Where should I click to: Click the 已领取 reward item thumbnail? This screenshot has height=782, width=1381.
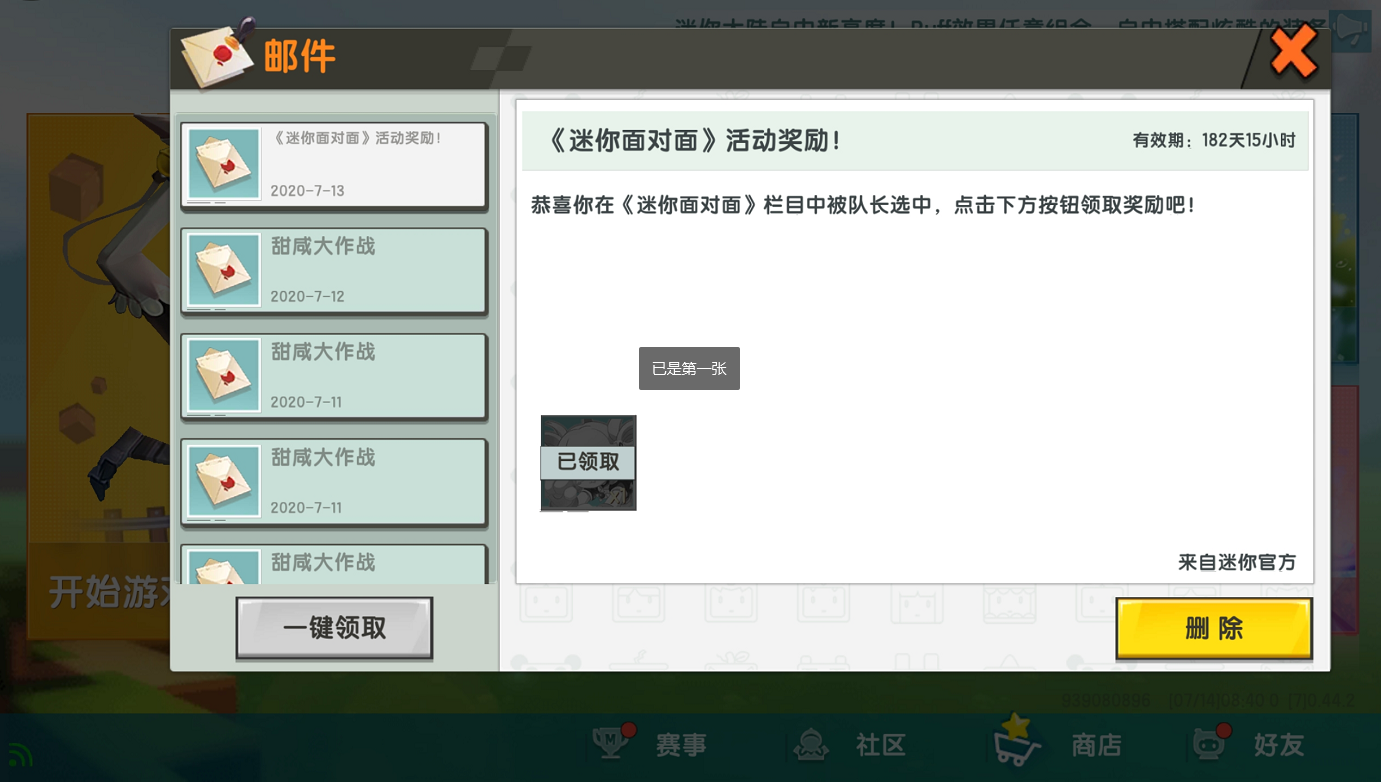coord(588,462)
